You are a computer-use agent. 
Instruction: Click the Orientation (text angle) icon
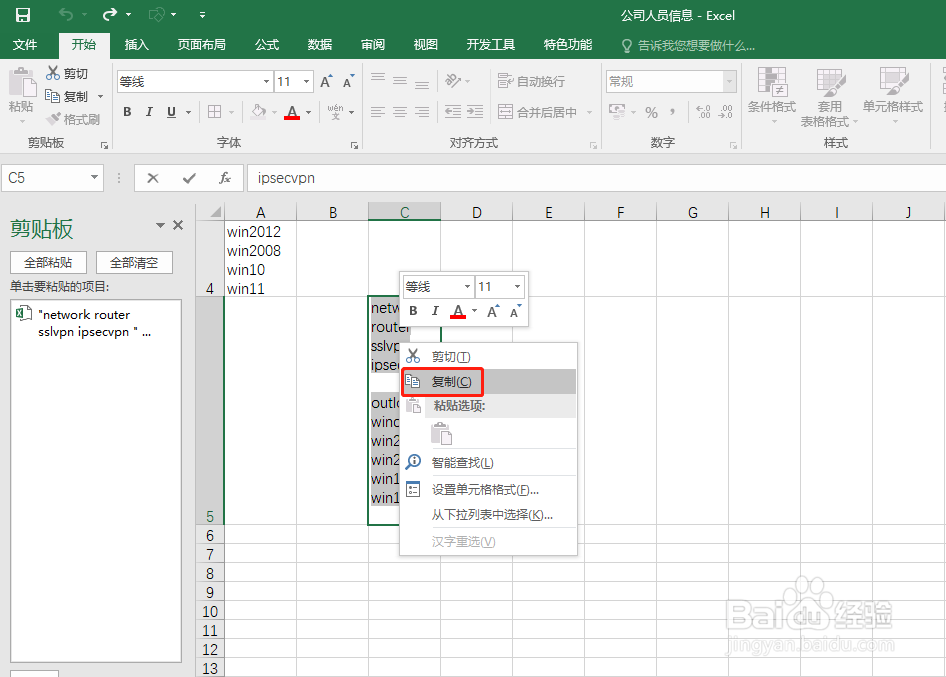(453, 81)
